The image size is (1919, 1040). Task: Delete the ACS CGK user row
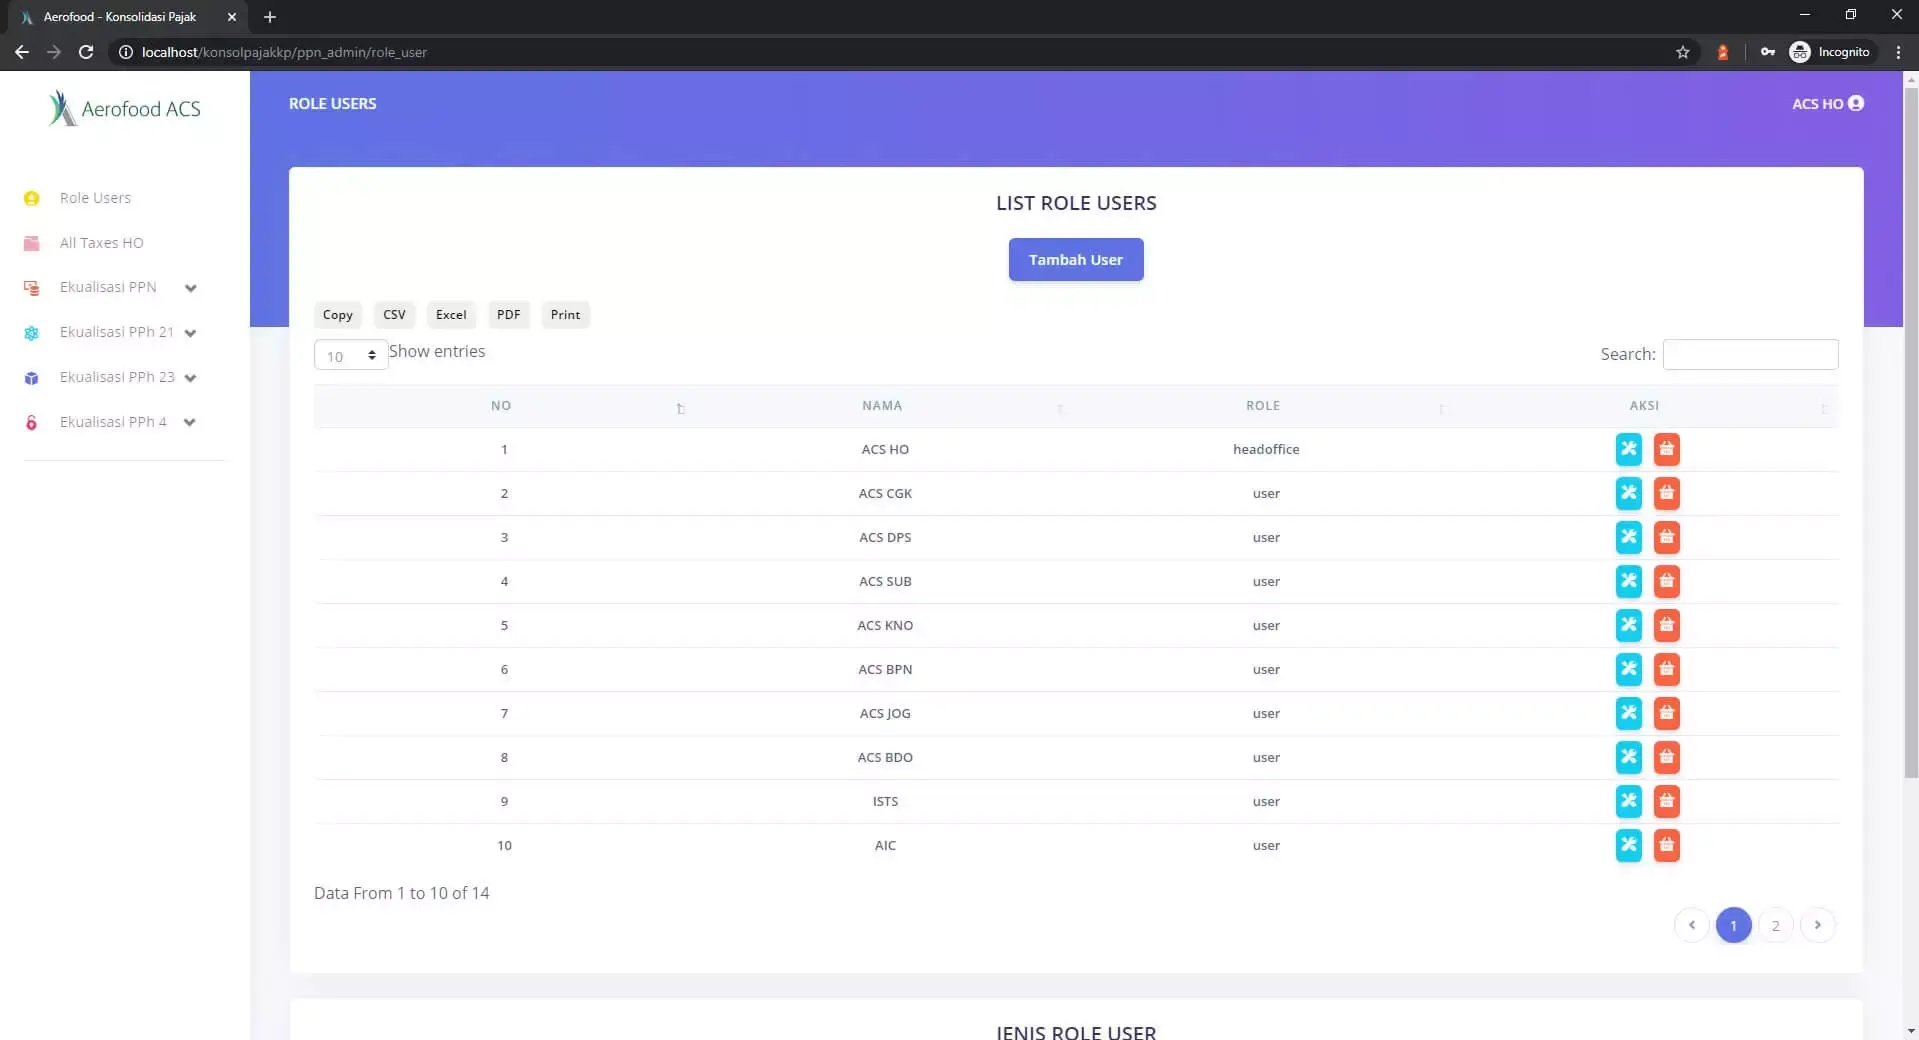[1666, 493]
